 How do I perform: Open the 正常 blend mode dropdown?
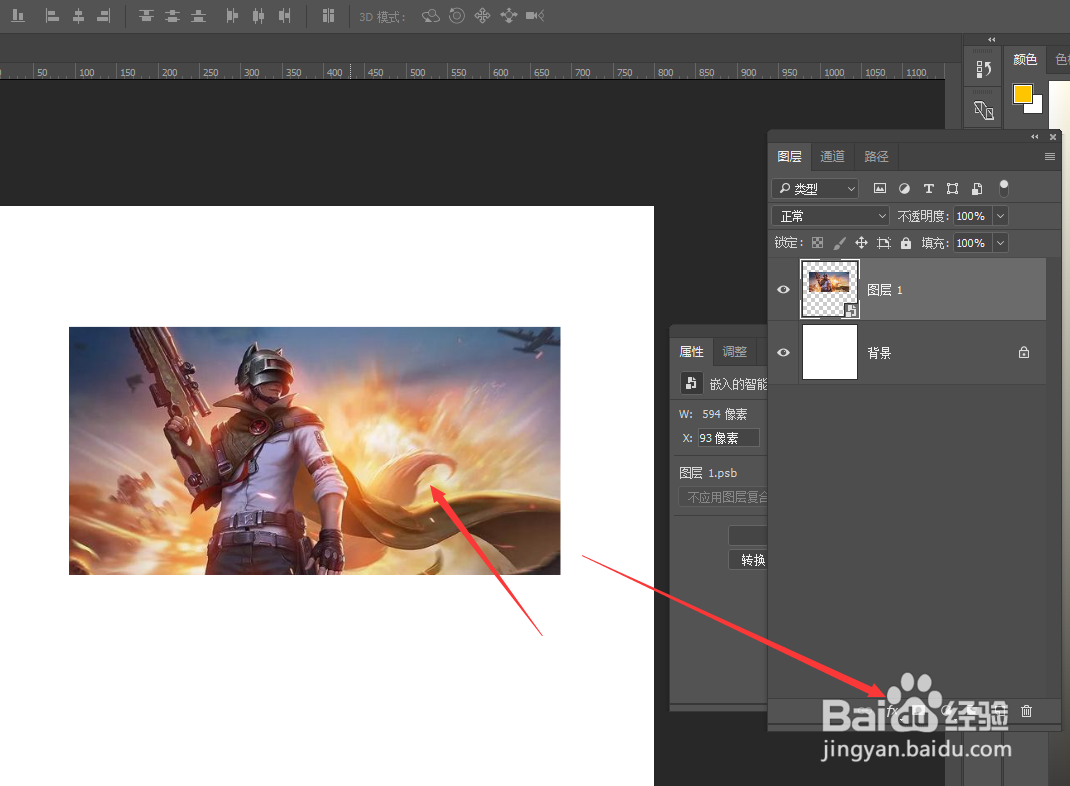[830, 216]
